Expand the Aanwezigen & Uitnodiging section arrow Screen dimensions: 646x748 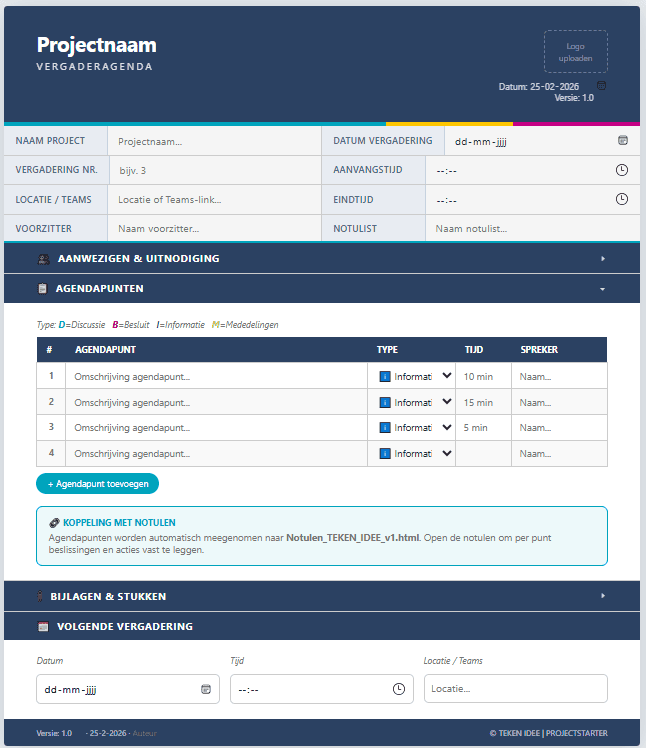(x=603, y=259)
